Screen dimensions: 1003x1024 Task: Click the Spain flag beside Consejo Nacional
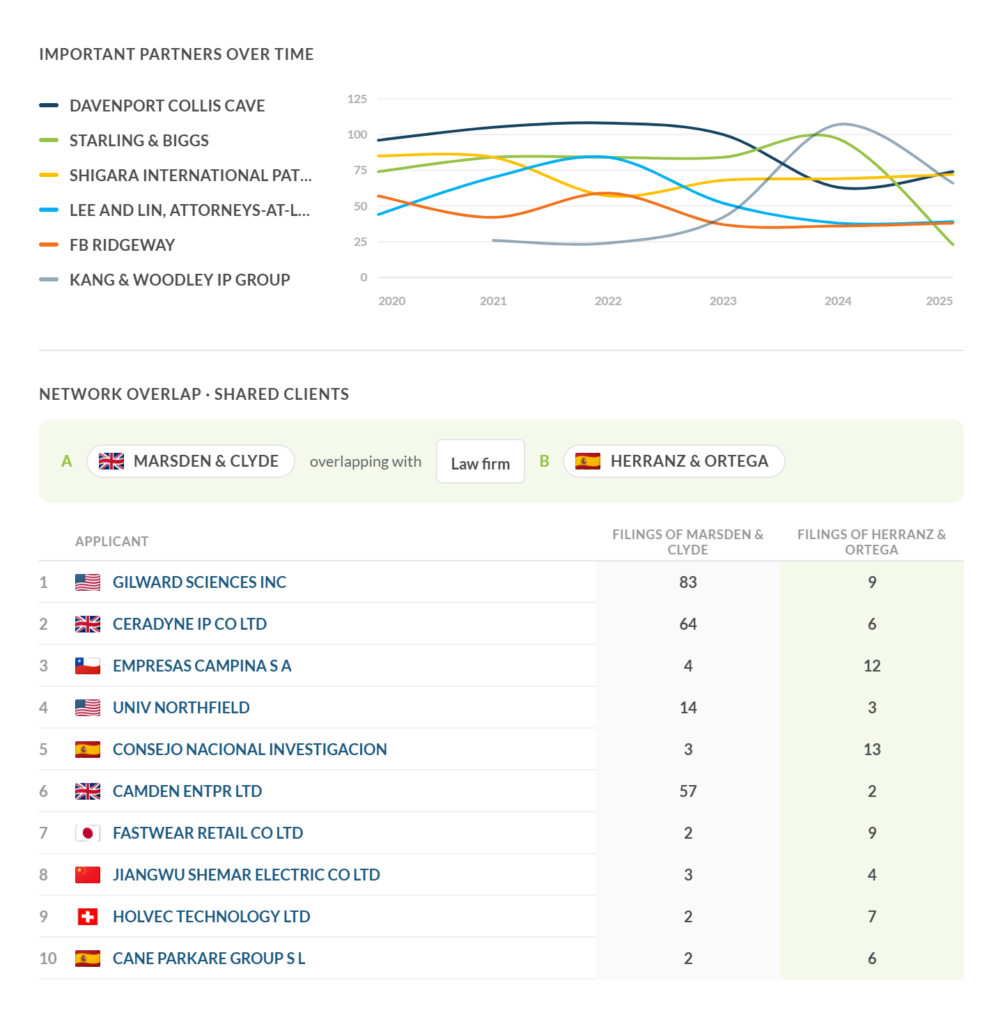tap(88, 749)
